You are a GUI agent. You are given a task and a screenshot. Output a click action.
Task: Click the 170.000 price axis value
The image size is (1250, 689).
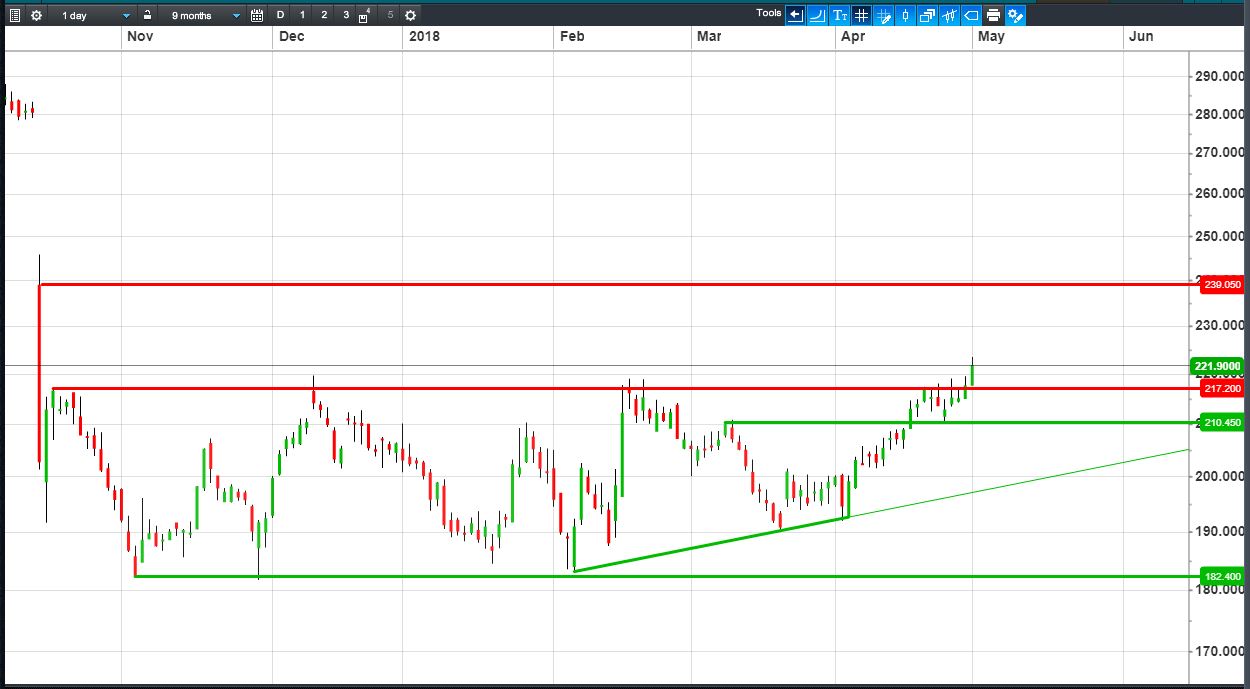1220,651
